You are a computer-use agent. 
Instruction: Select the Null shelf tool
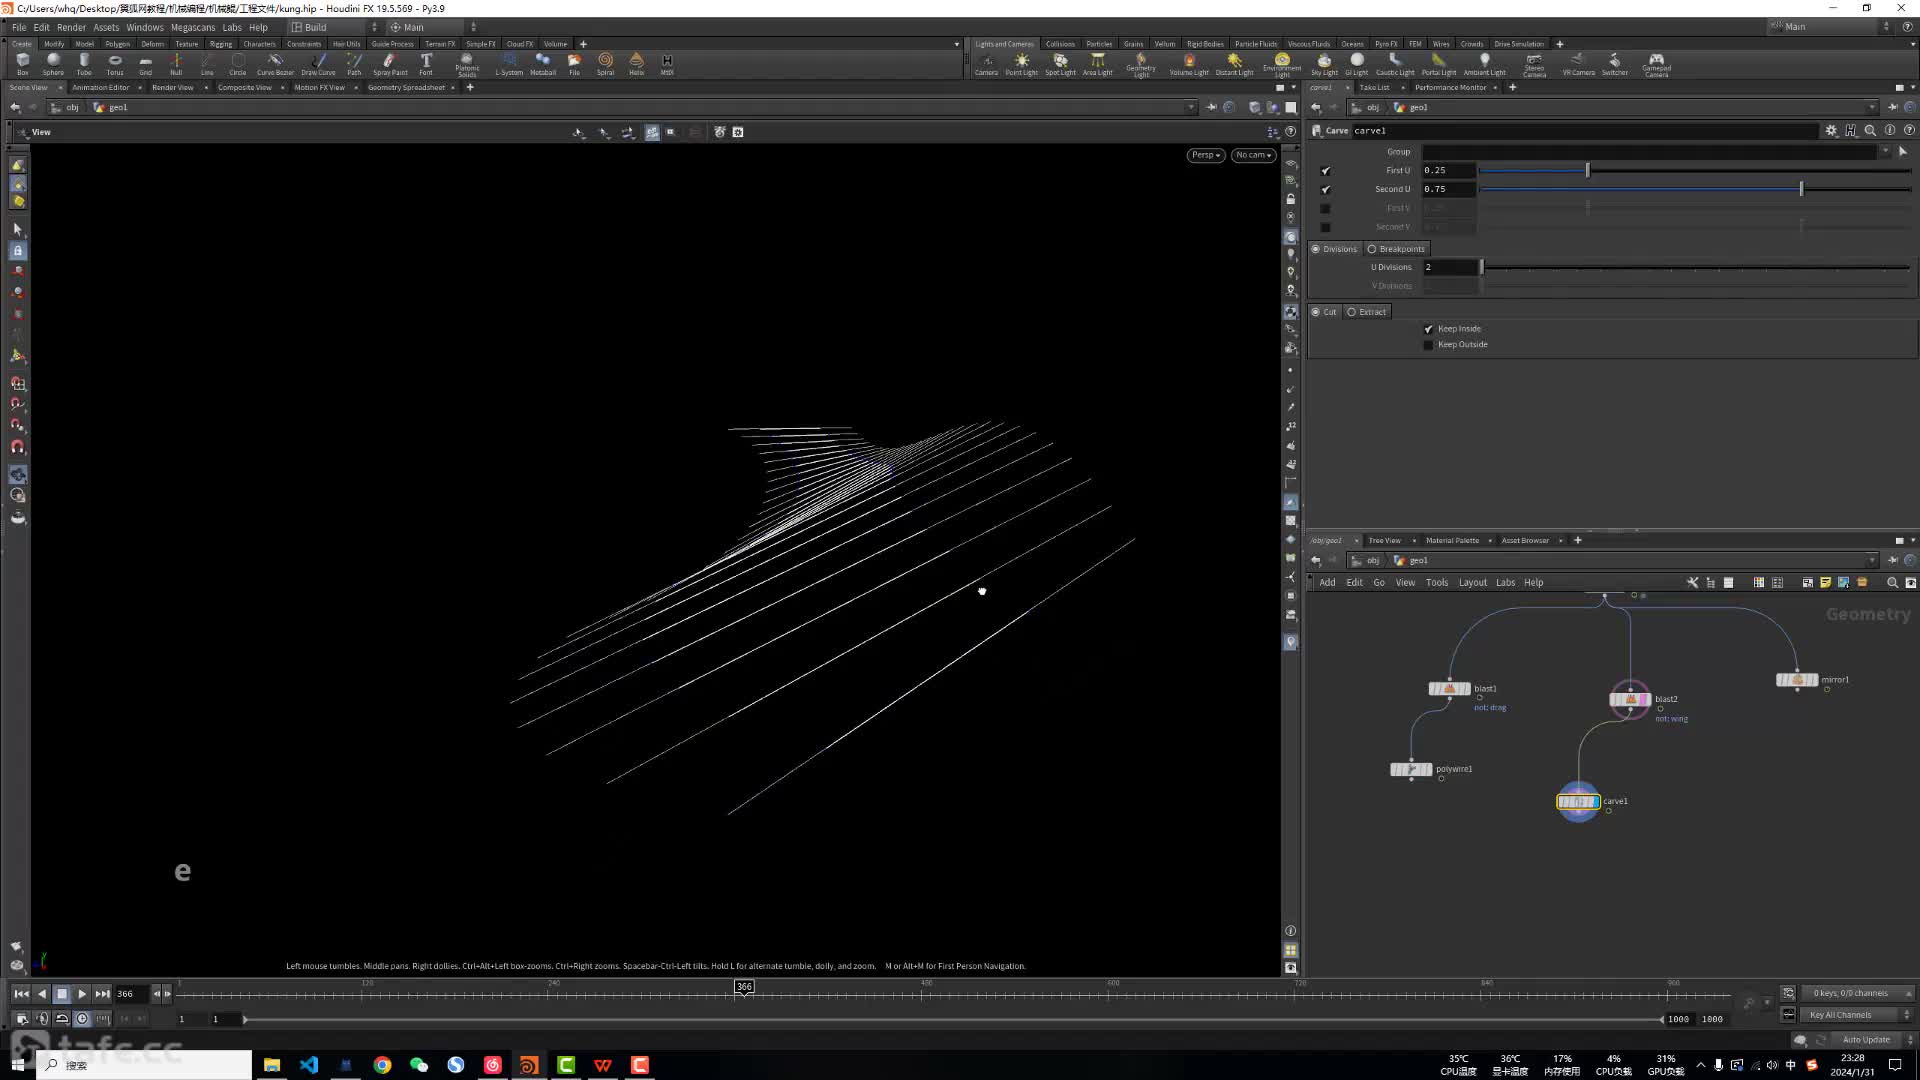[x=176, y=64]
